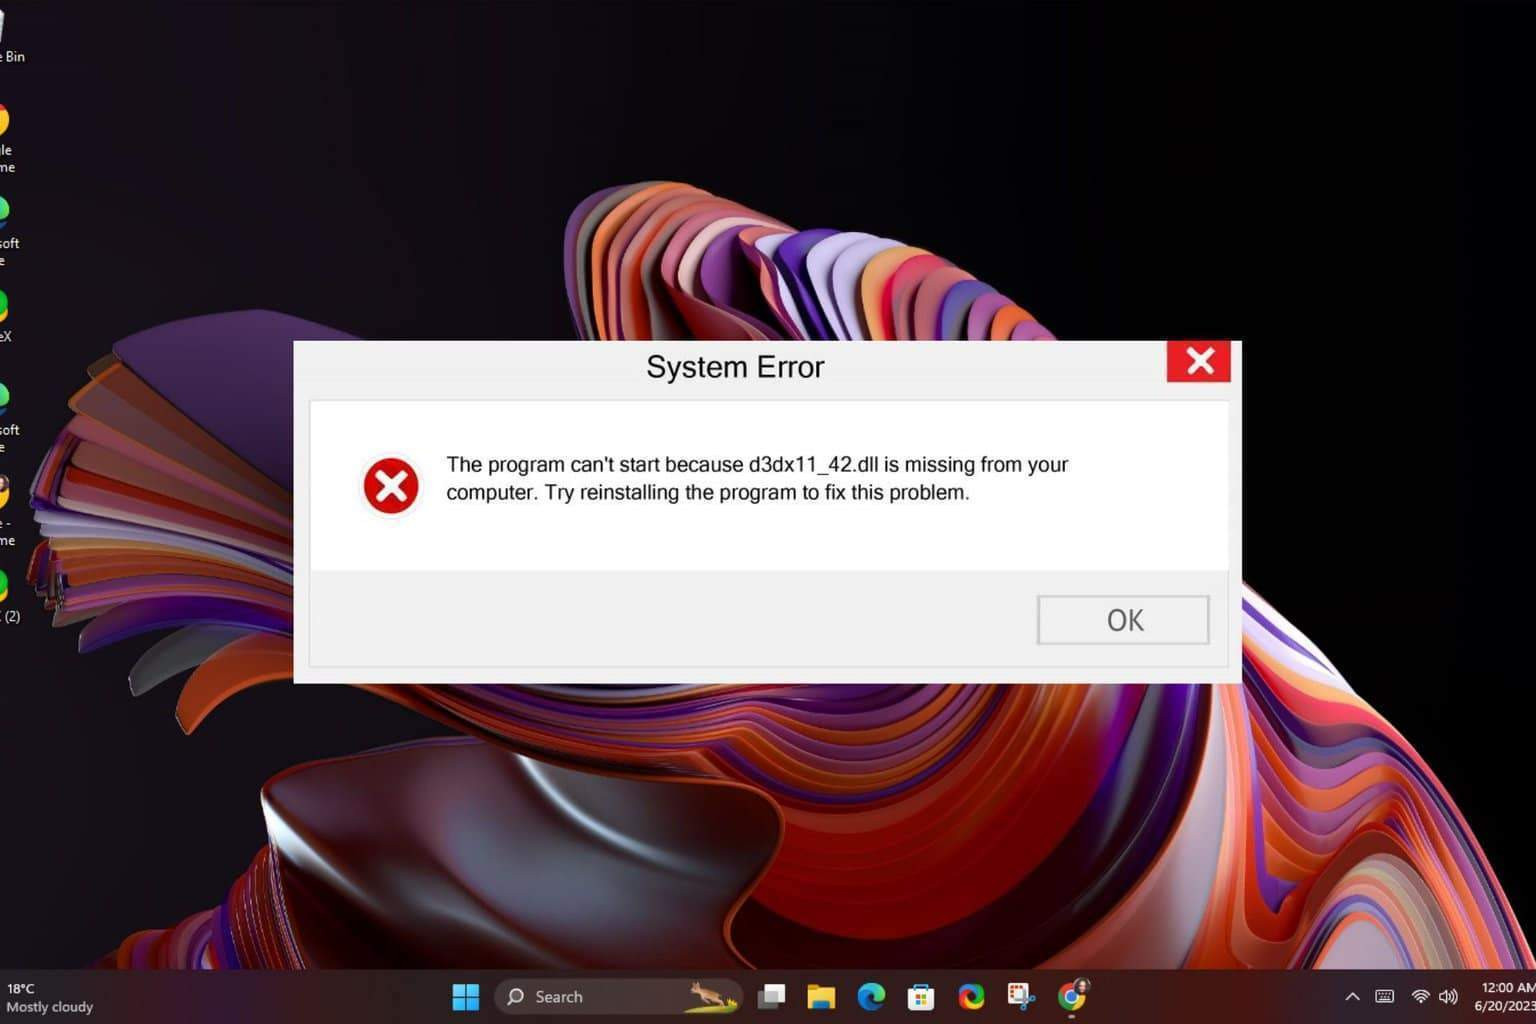Click OK in the System Error dialog
Screen dimensions: 1536x1024
(1122, 620)
